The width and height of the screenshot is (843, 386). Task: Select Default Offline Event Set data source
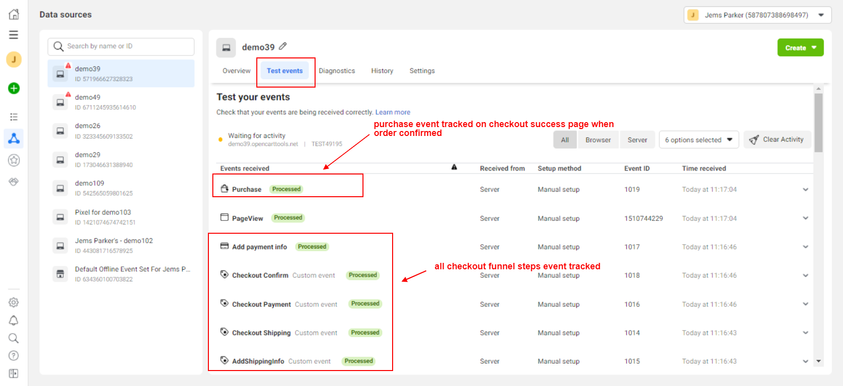[121, 274]
